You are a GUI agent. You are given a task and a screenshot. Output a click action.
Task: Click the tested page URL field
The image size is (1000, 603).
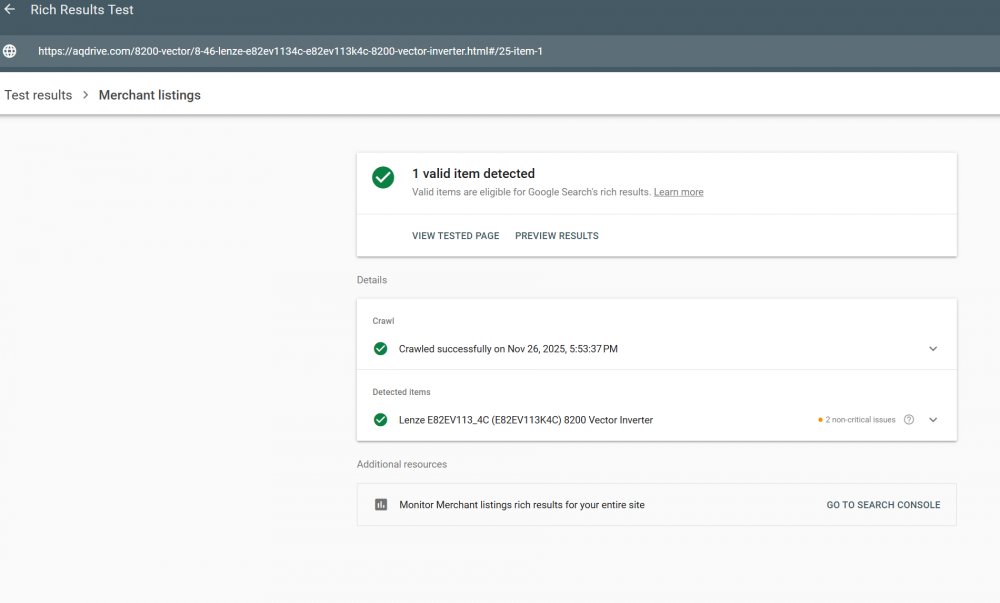tap(290, 51)
